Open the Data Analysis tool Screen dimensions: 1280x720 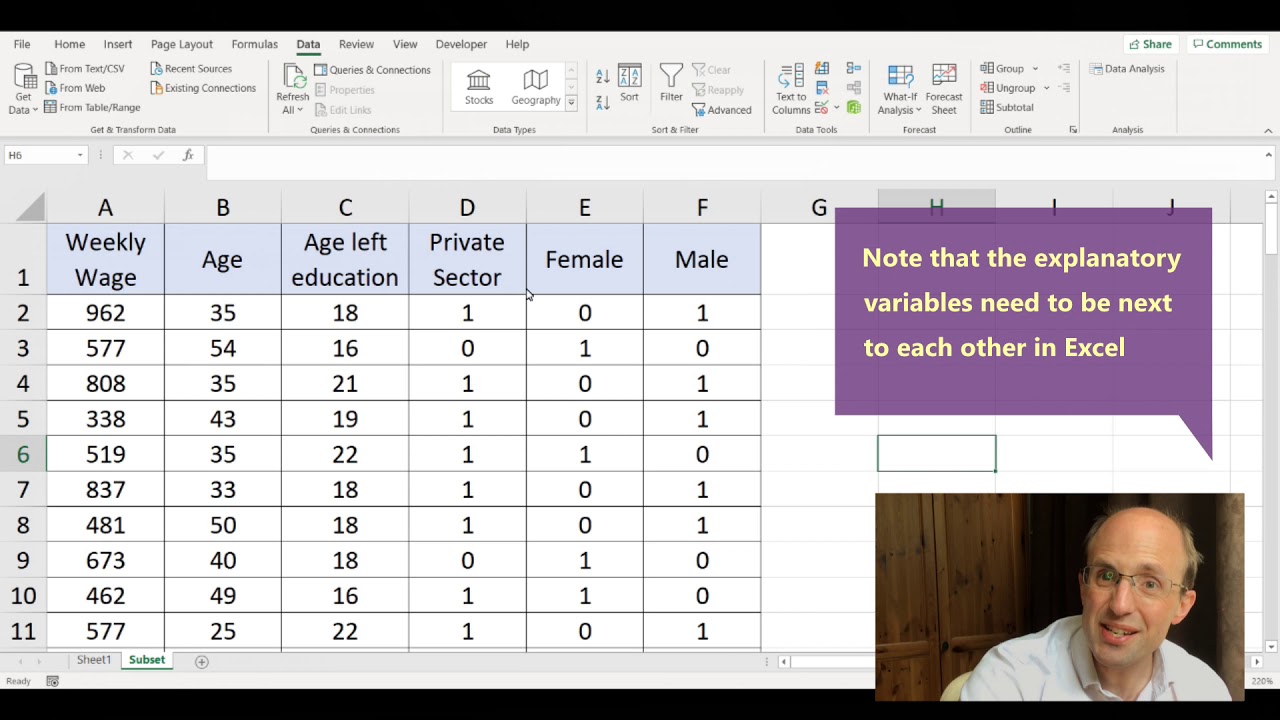pyautogui.click(x=1127, y=69)
